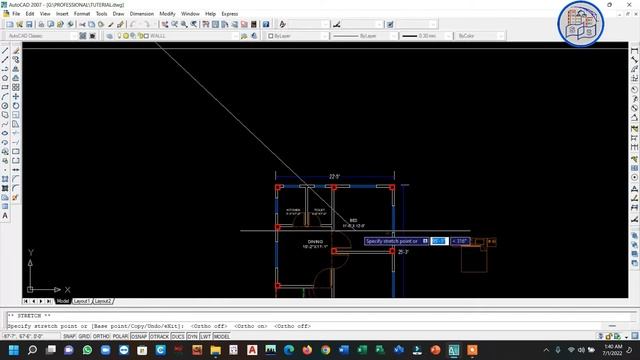
Task: Select the Line tool in Draw toolbar
Action: pos(5,51)
